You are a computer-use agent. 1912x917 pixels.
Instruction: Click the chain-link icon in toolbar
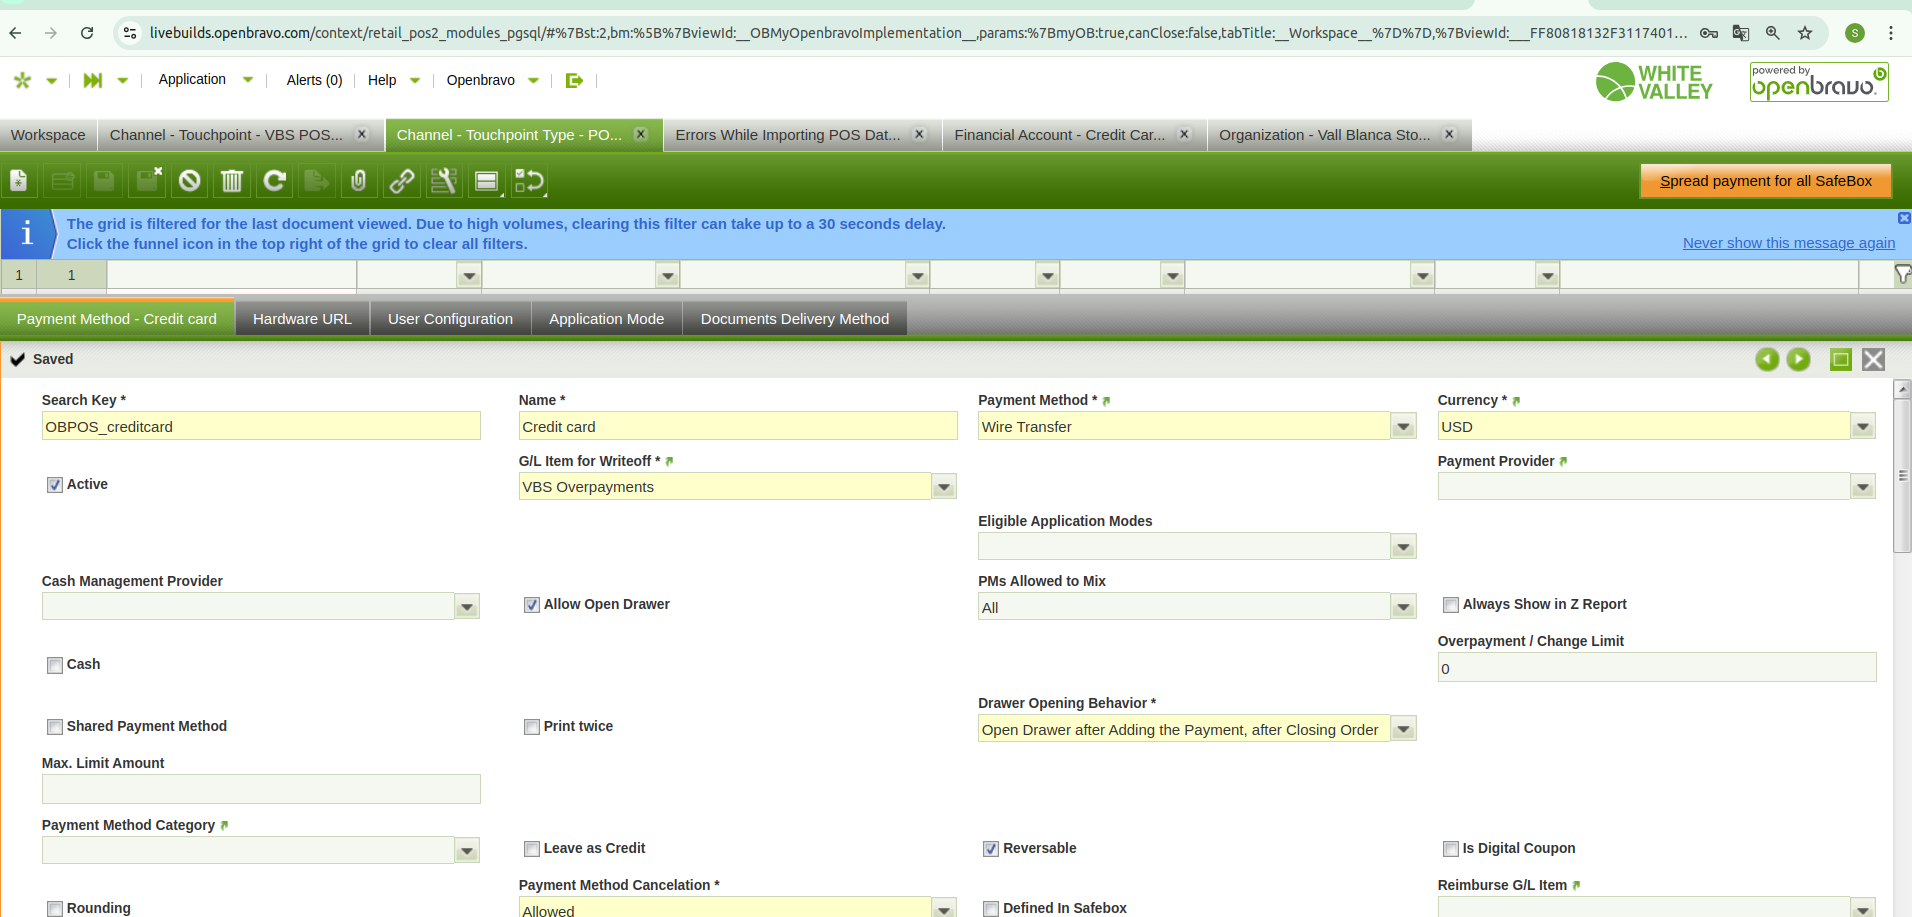[402, 181]
